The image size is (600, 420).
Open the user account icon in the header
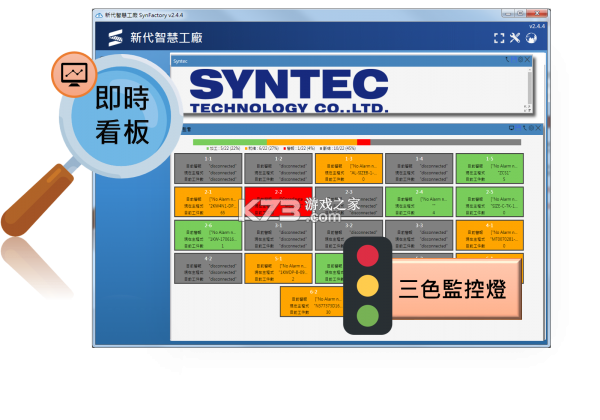[x=531, y=38]
